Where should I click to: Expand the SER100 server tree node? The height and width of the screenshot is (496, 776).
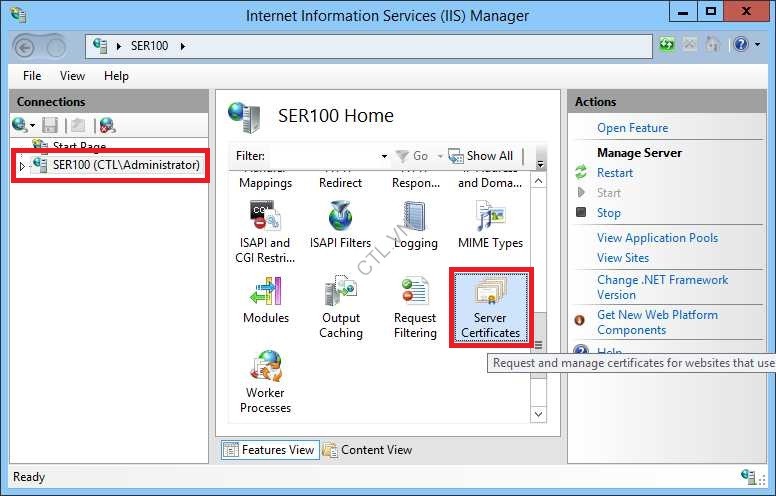(22, 166)
